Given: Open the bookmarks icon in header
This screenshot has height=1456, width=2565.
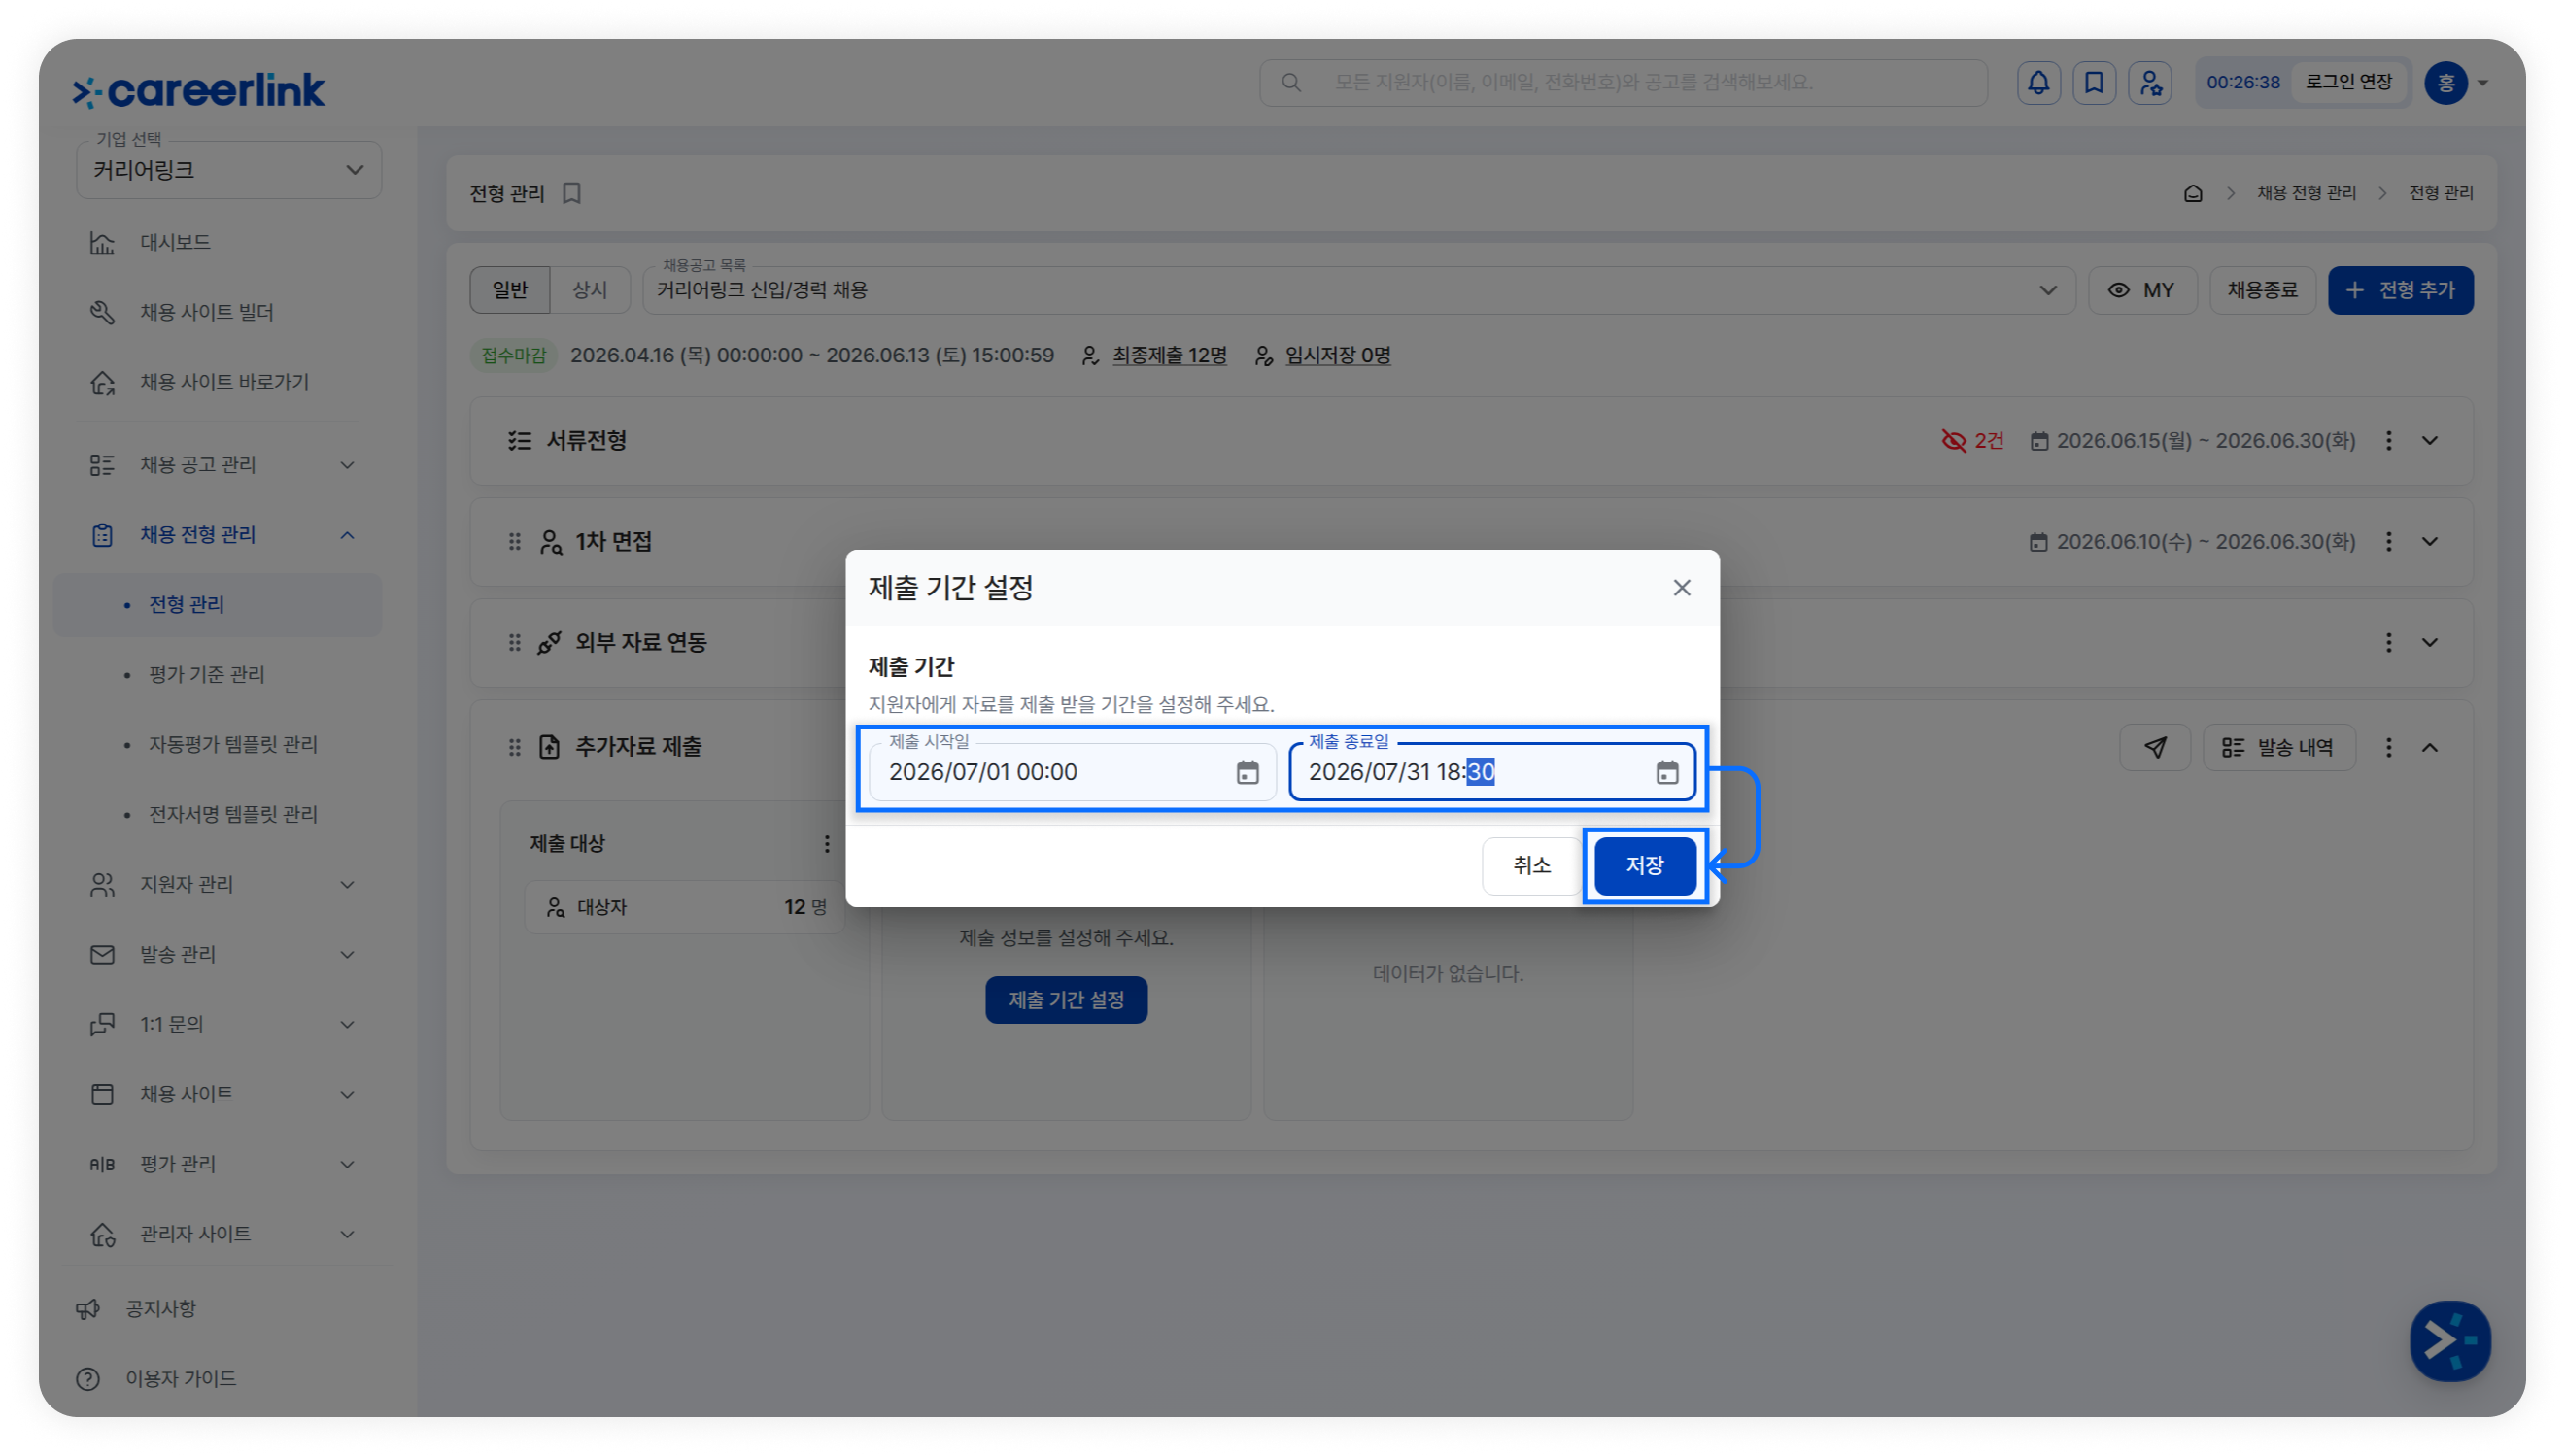Looking at the screenshot, I should coord(2094,82).
